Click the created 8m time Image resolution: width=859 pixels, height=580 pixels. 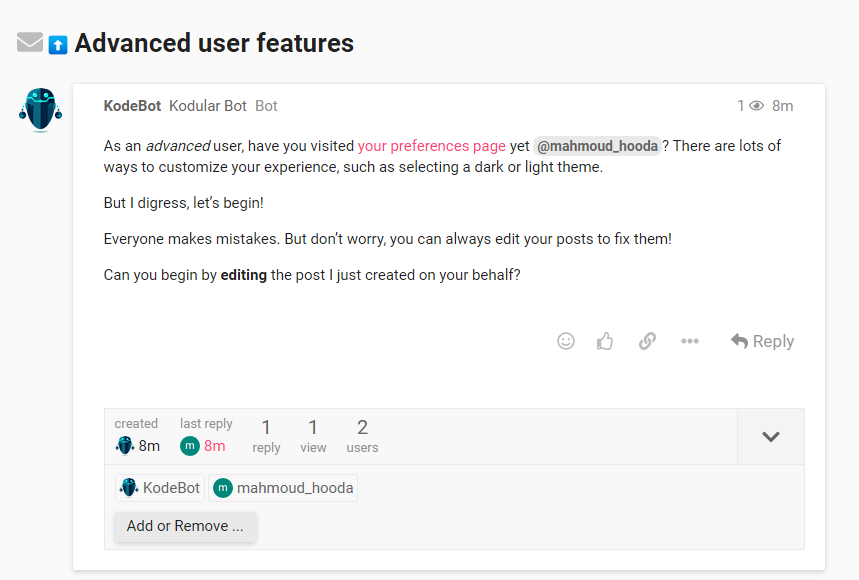[x=149, y=446]
